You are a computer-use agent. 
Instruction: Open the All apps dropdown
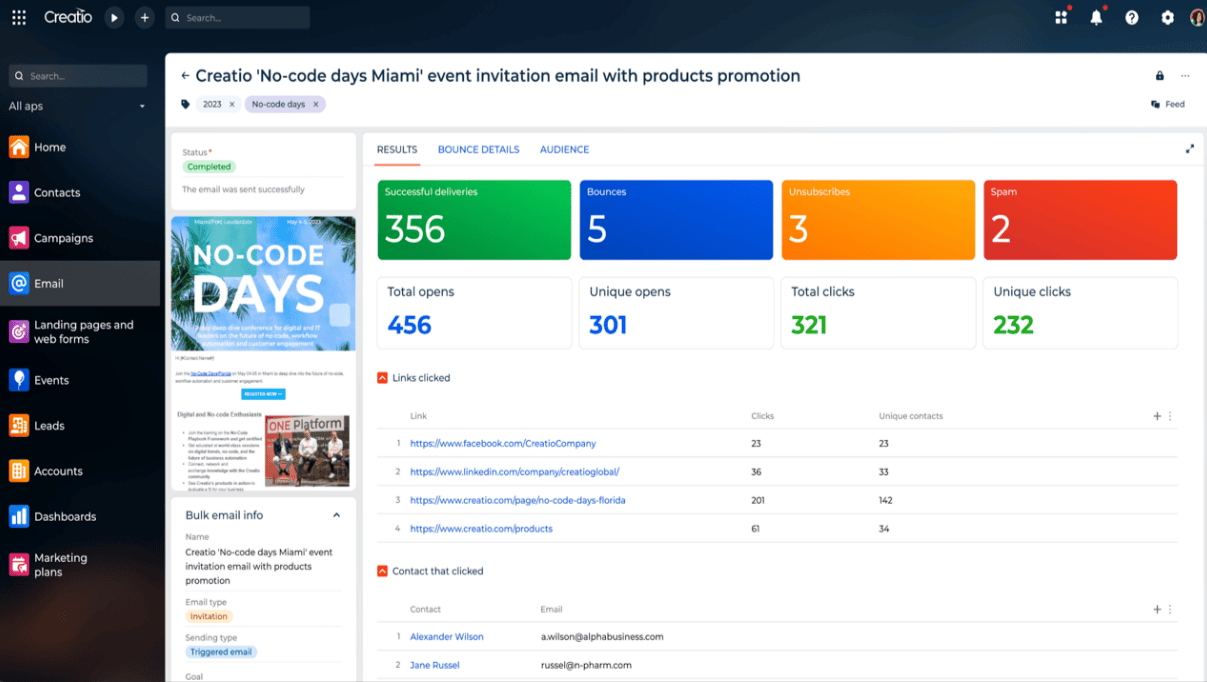(x=78, y=106)
